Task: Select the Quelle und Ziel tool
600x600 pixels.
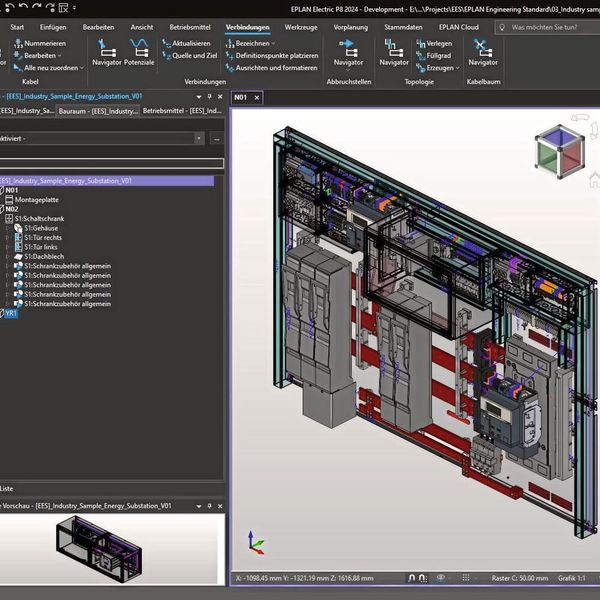Action: 190,55
